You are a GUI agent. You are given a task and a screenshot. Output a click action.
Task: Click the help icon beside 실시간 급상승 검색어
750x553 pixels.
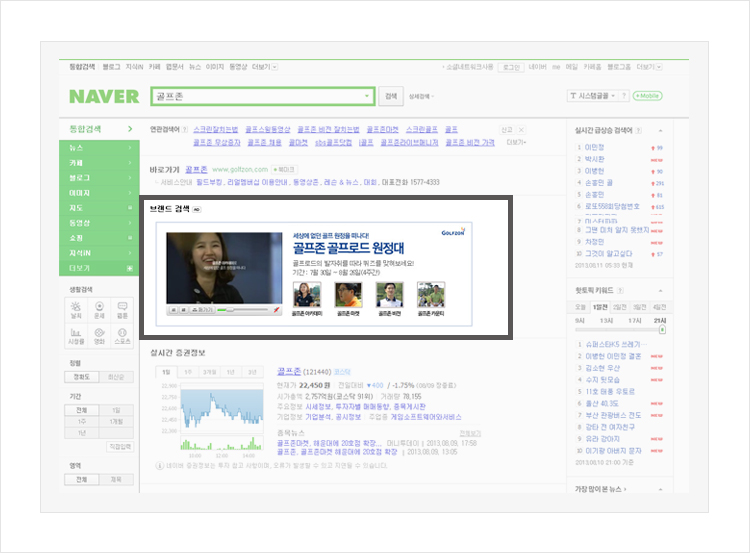pyautogui.click(x=638, y=130)
